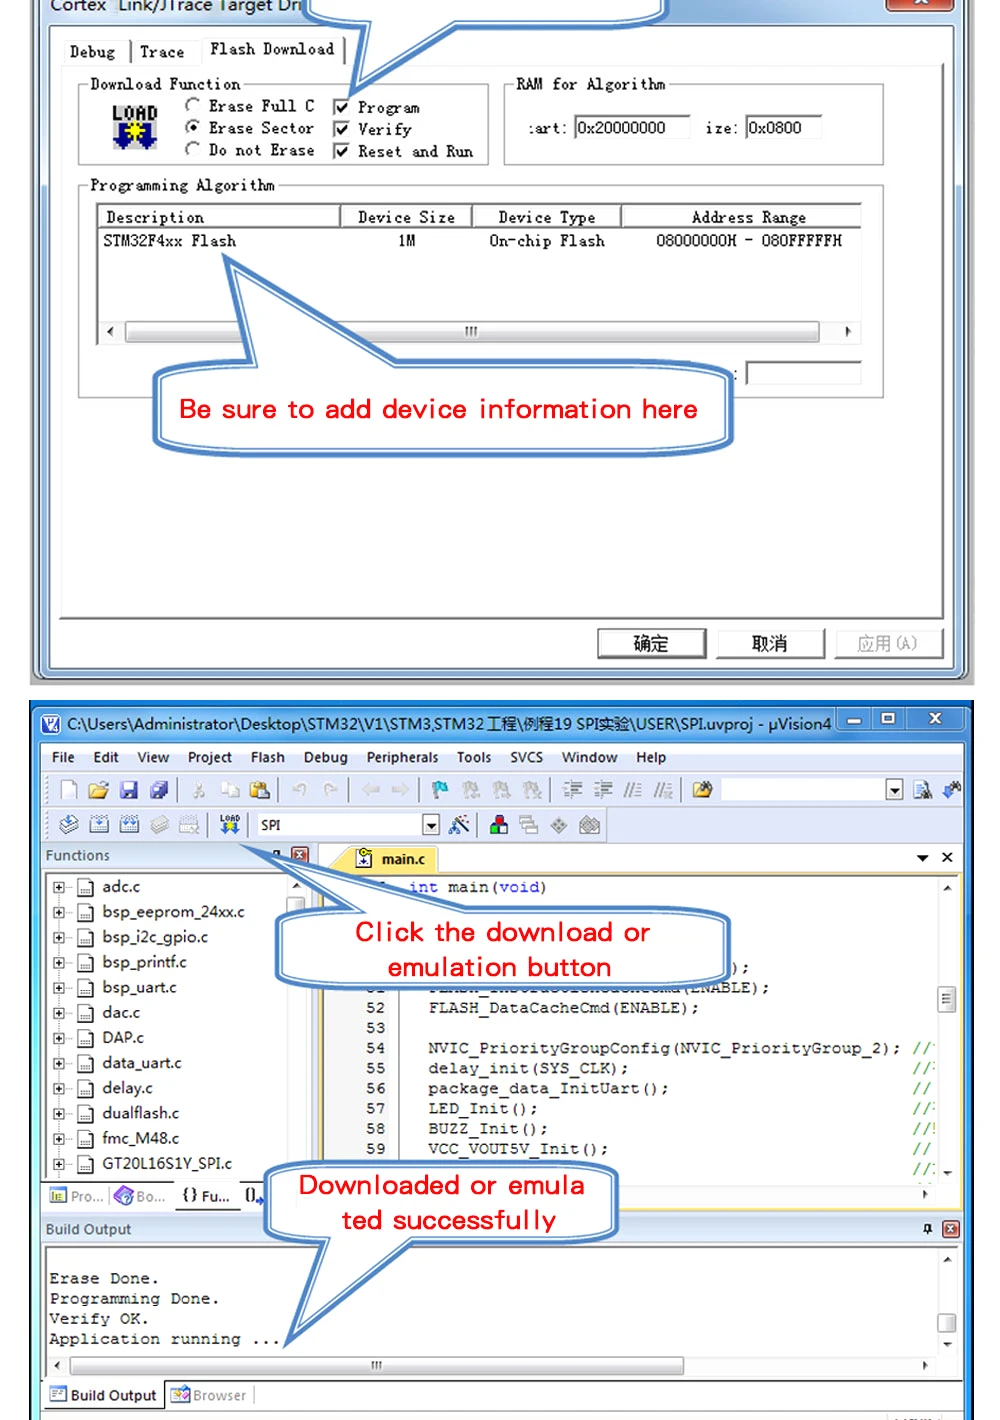Pin the Build Output panel
This screenshot has width=1000, height=1420.
(927, 1229)
